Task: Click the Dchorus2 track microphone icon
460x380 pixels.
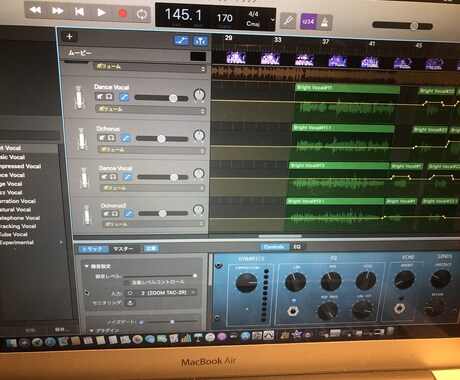Action: click(87, 215)
